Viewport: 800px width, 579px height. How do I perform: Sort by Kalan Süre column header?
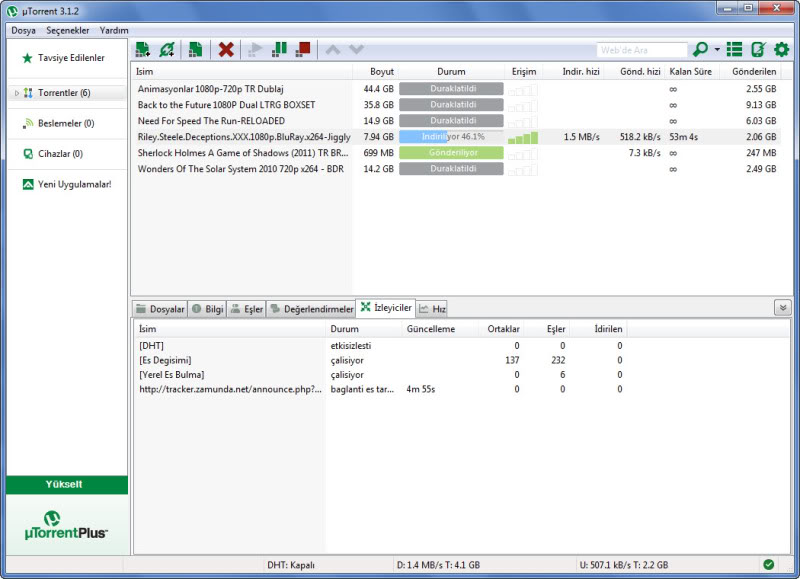pyautogui.click(x=691, y=72)
